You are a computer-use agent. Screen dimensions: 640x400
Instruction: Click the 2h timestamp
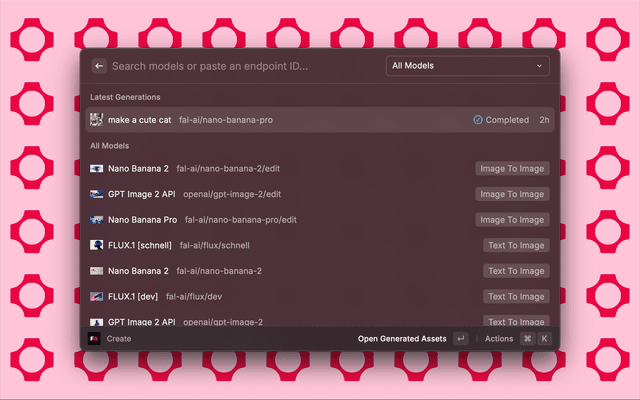pos(544,120)
